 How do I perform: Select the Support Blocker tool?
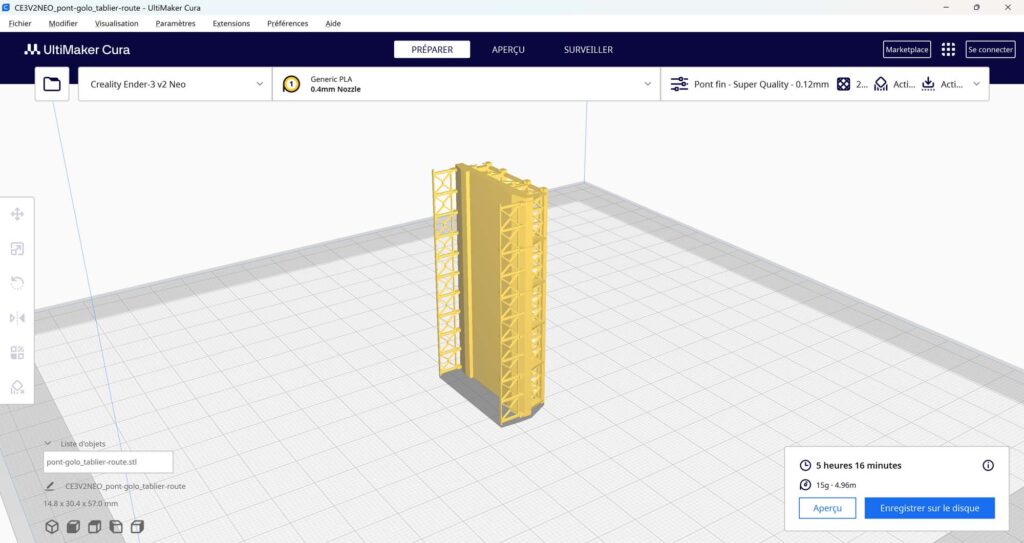tap(17, 387)
